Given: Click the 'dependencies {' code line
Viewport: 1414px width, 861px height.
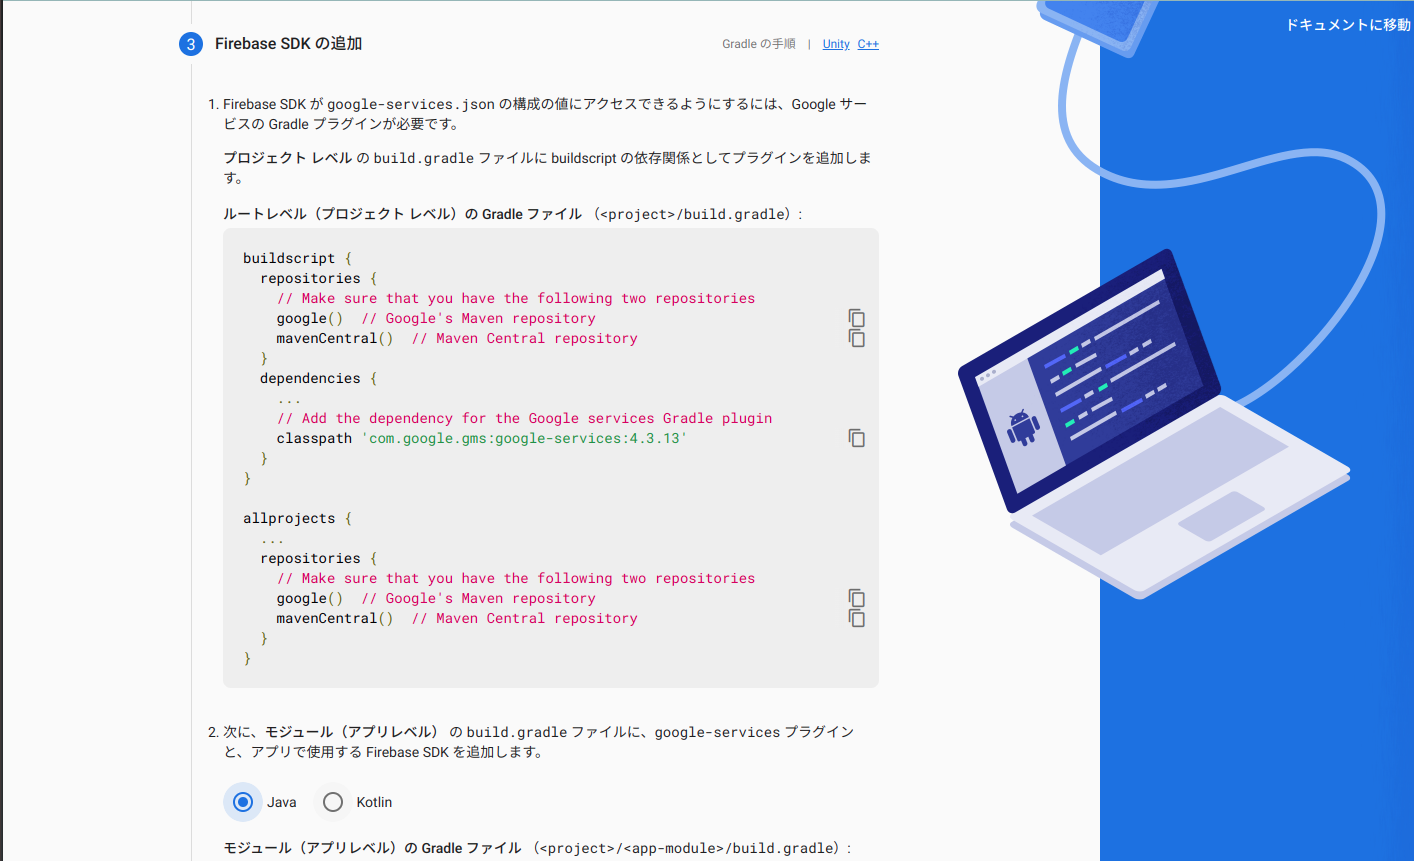Looking at the screenshot, I should [318, 378].
